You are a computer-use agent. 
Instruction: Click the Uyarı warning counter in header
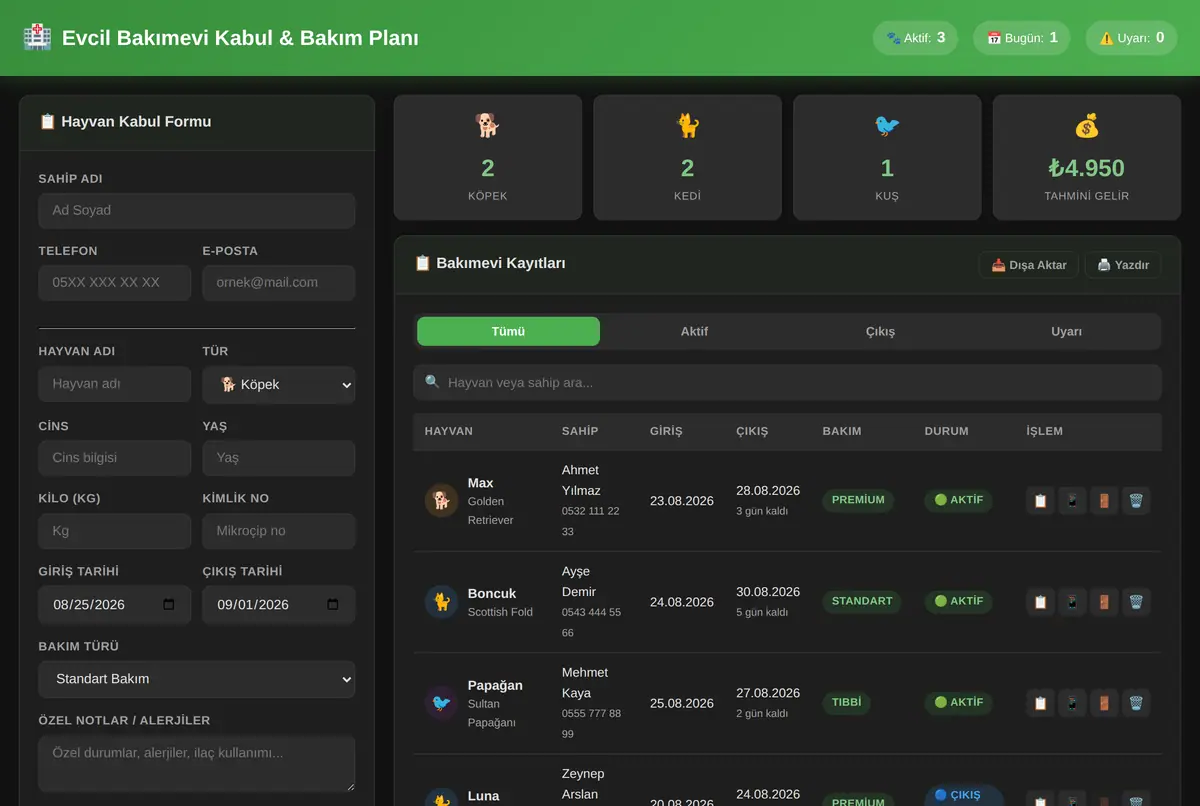pos(1131,38)
